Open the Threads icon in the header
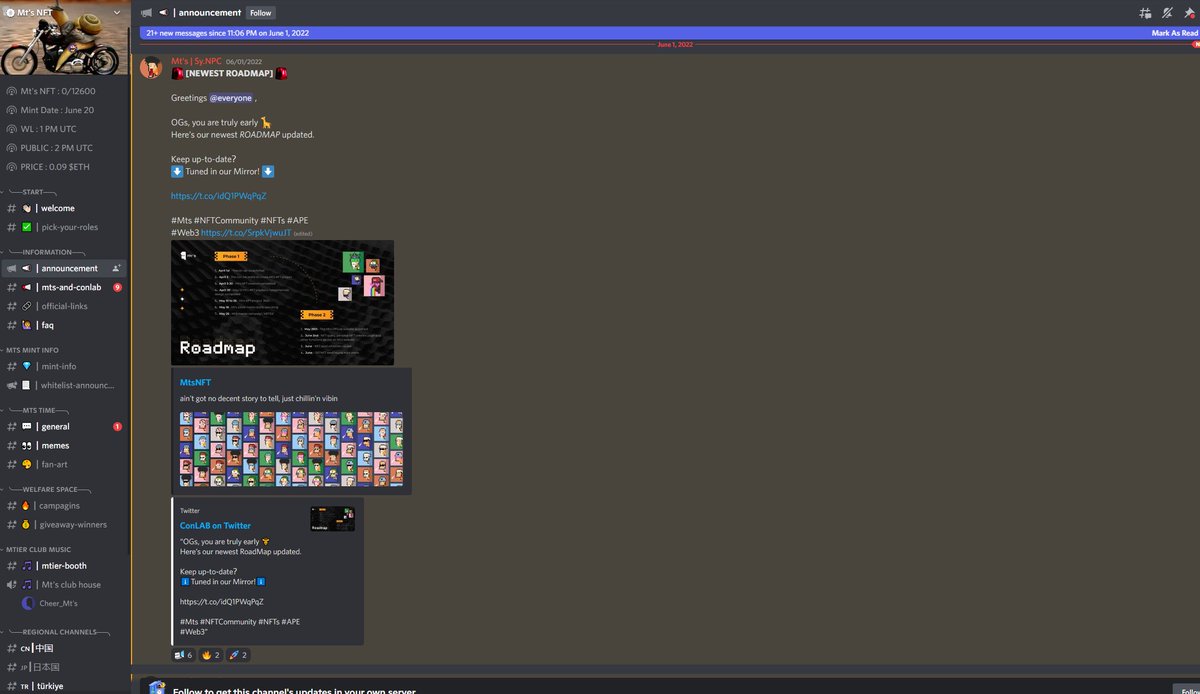The image size is (1200, 694). 1145,13
